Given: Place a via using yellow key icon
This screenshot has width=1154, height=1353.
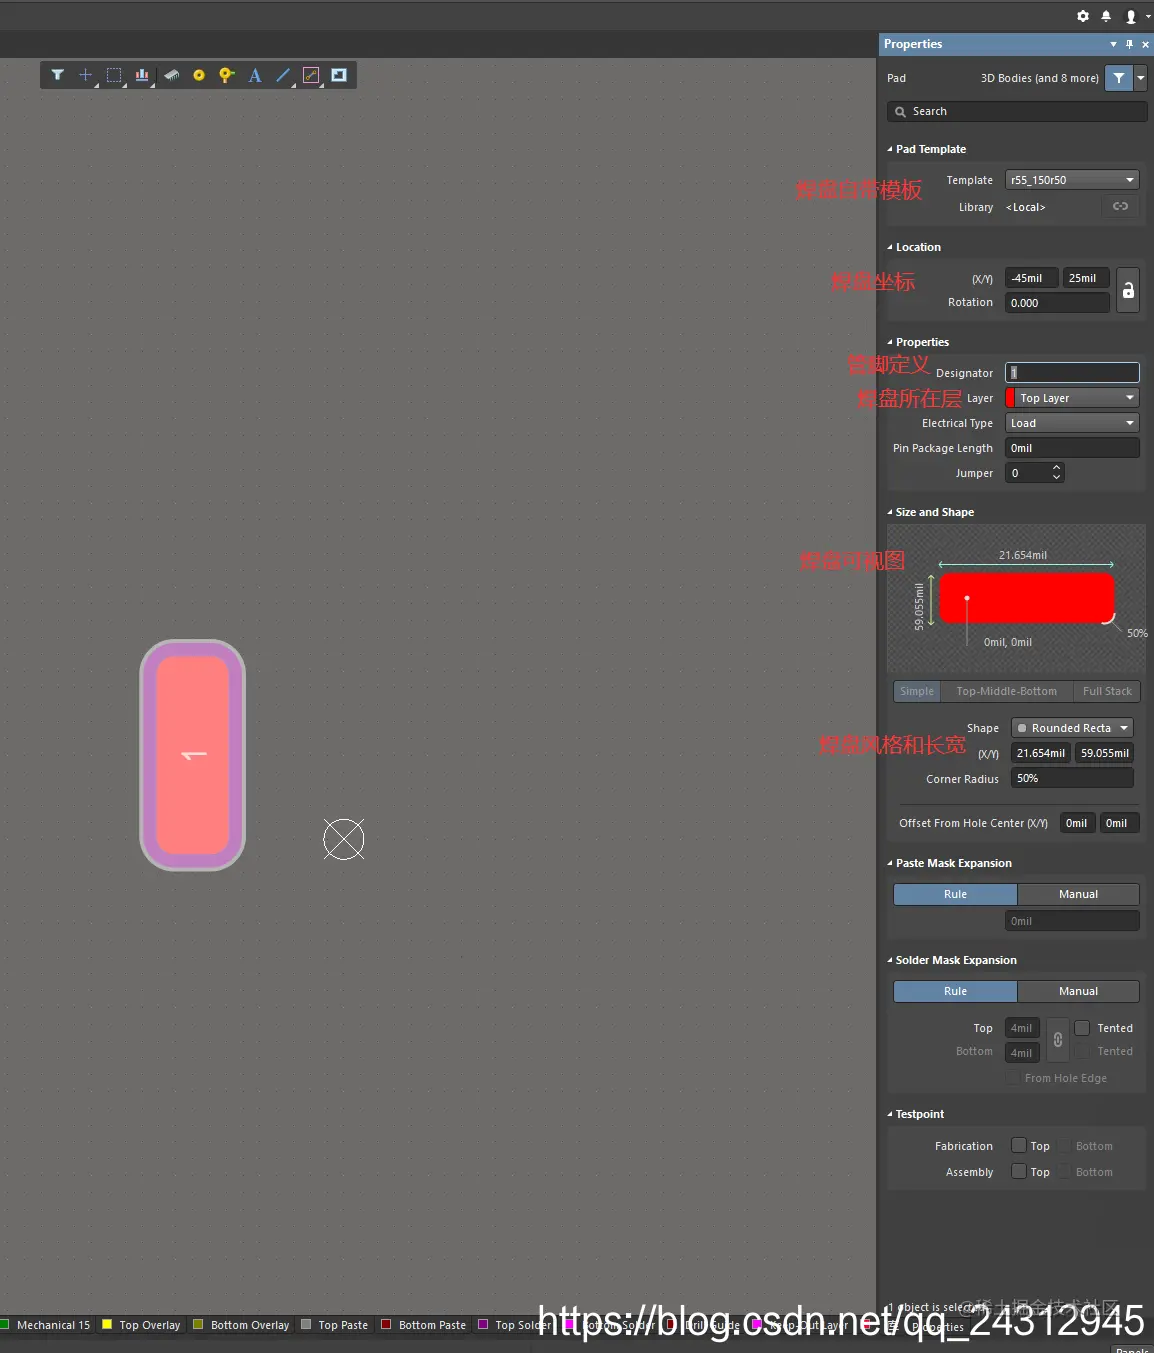Looking at the screenshot, I should (227, 75).
